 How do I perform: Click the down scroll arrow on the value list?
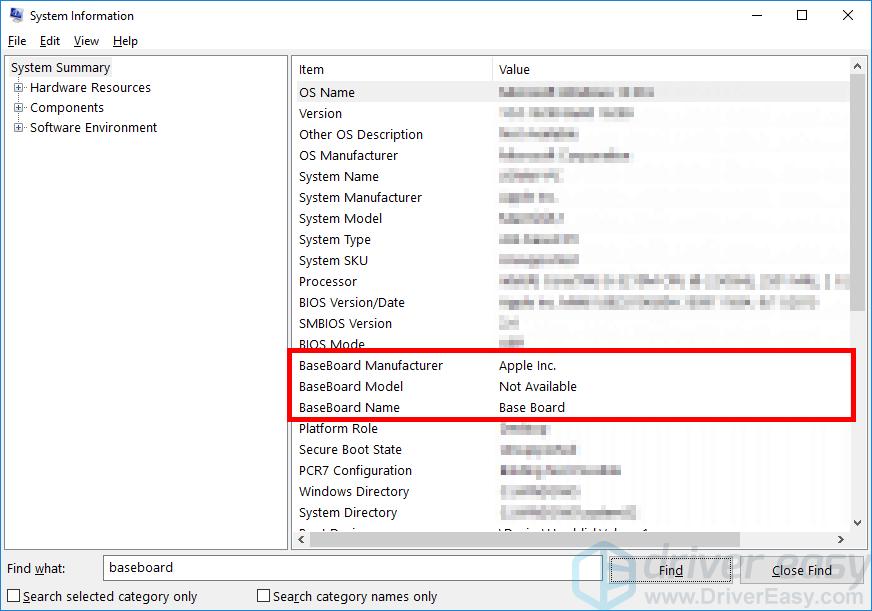point(856,522)
